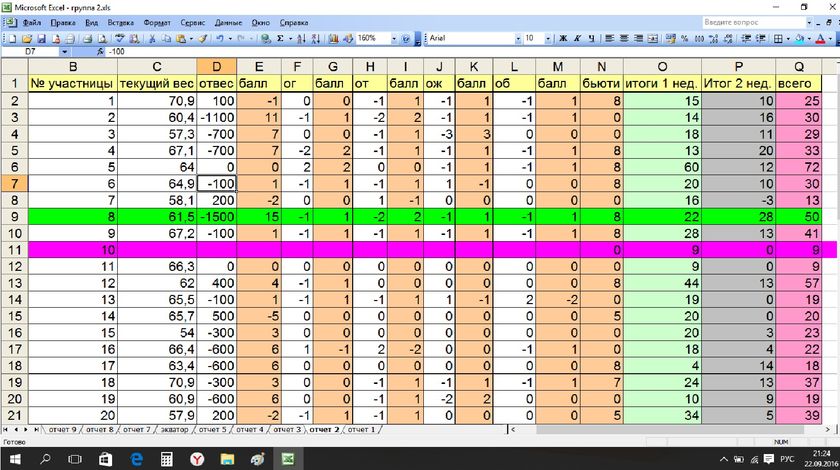
Task: Select column header D
Action: click(x=216, y=66)
